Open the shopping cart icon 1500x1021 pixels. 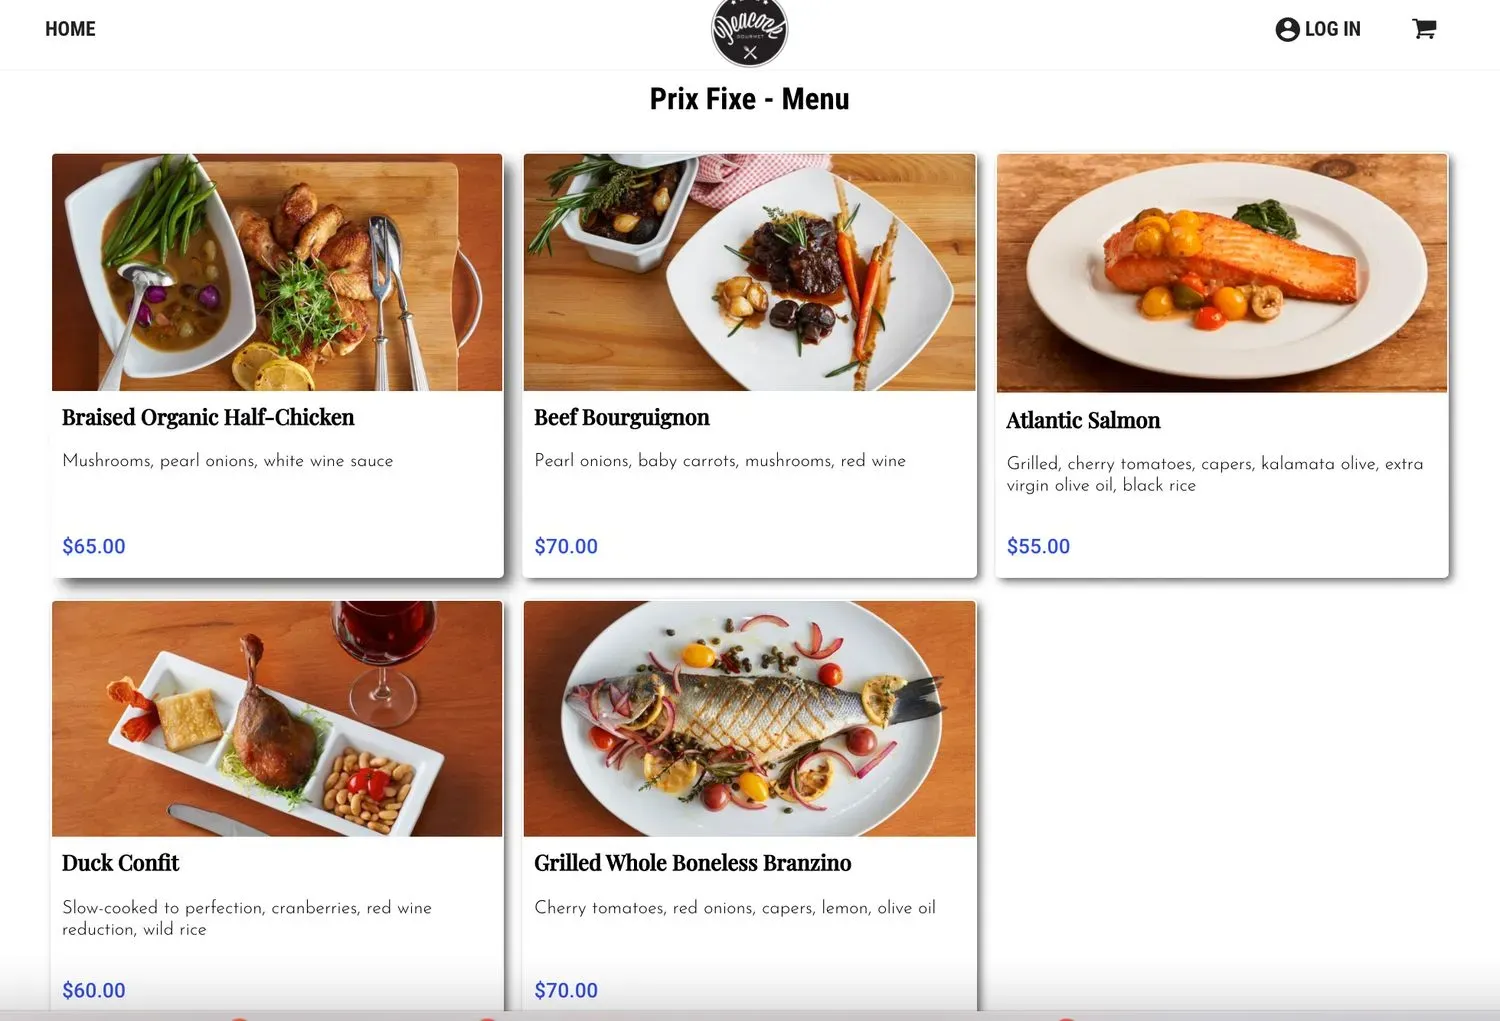coord(1424,29)
